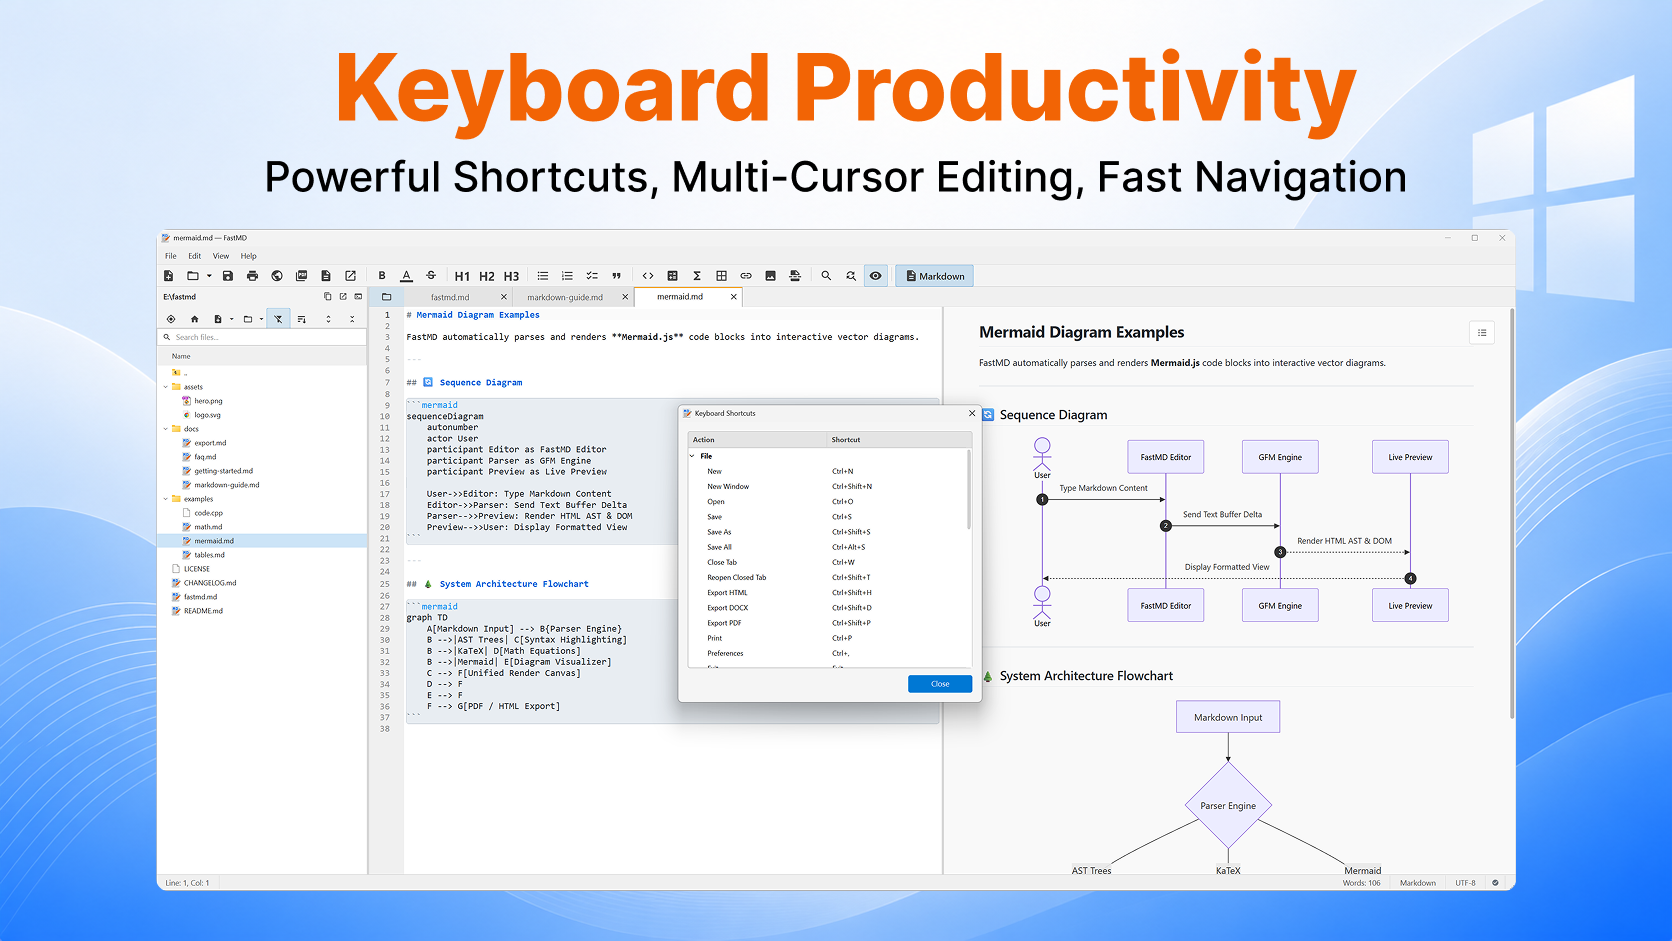
Task: Click the sidebar home icon
Action: pyautogui.click(x=194, y=319)
